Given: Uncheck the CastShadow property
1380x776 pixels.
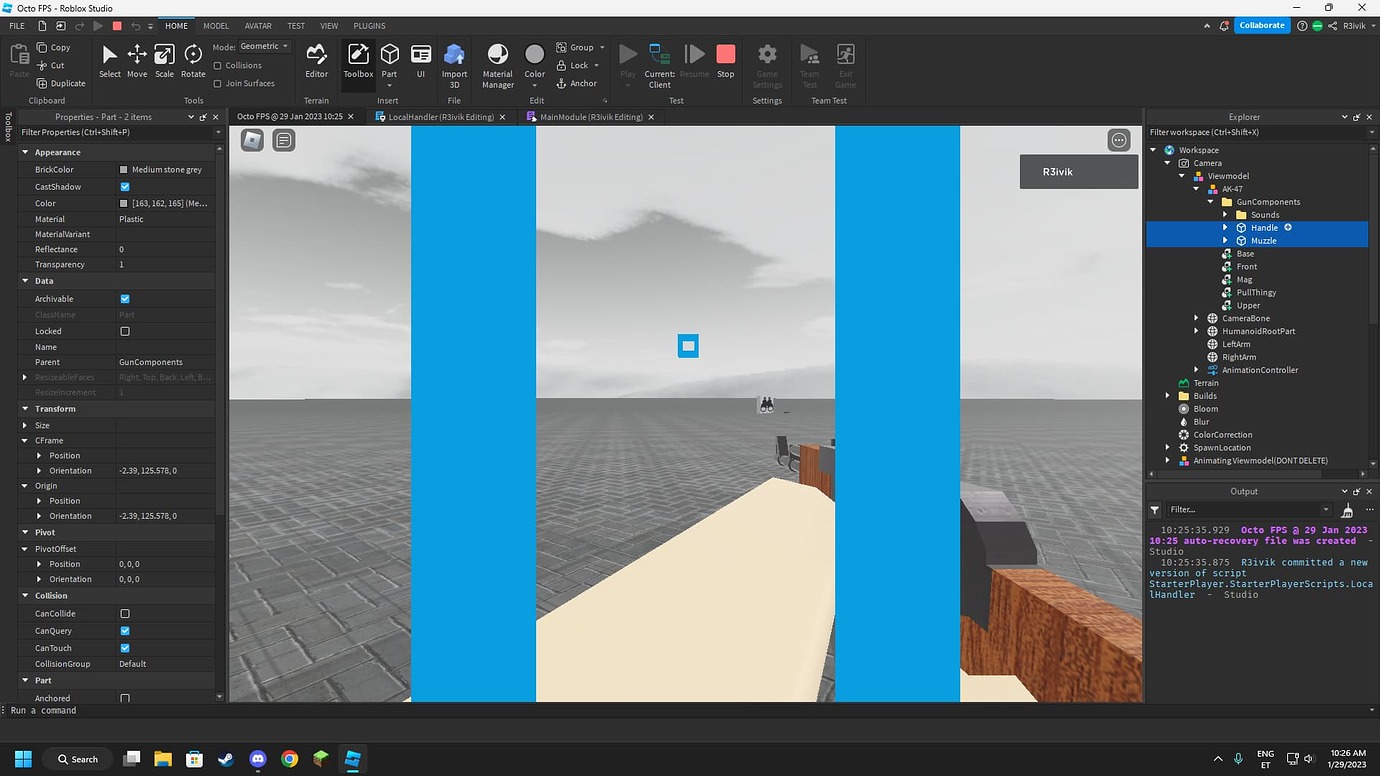Looking at the screenshot, I should 124,186.
